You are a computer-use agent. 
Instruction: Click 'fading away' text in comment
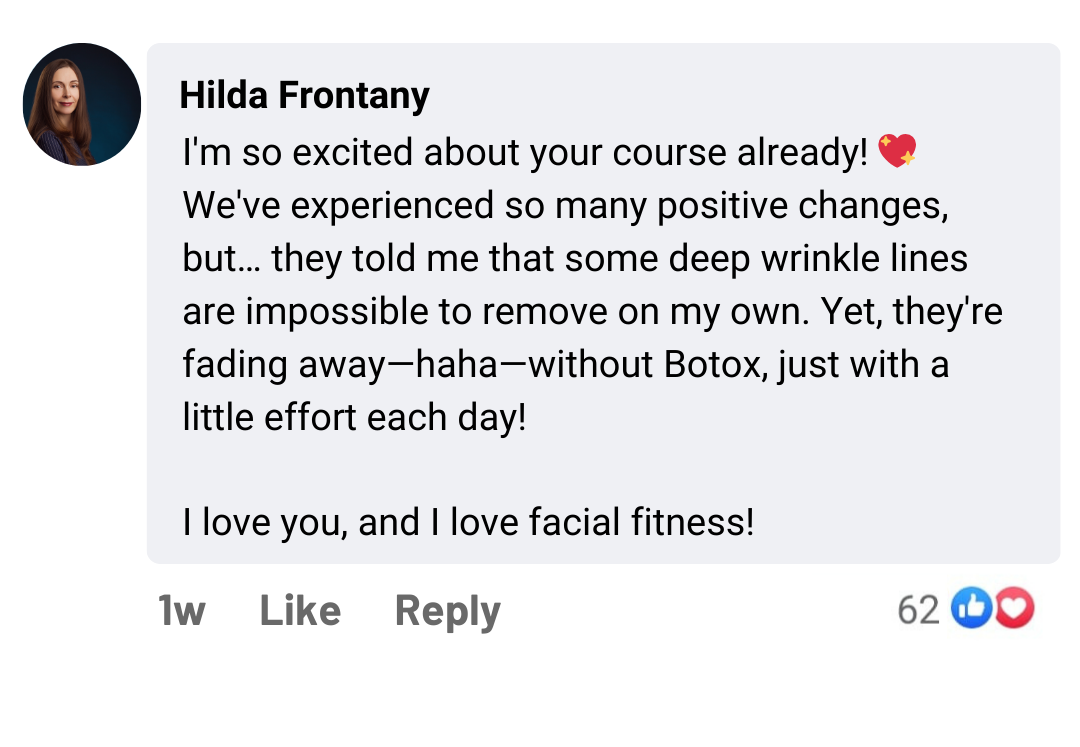(283, 365)
